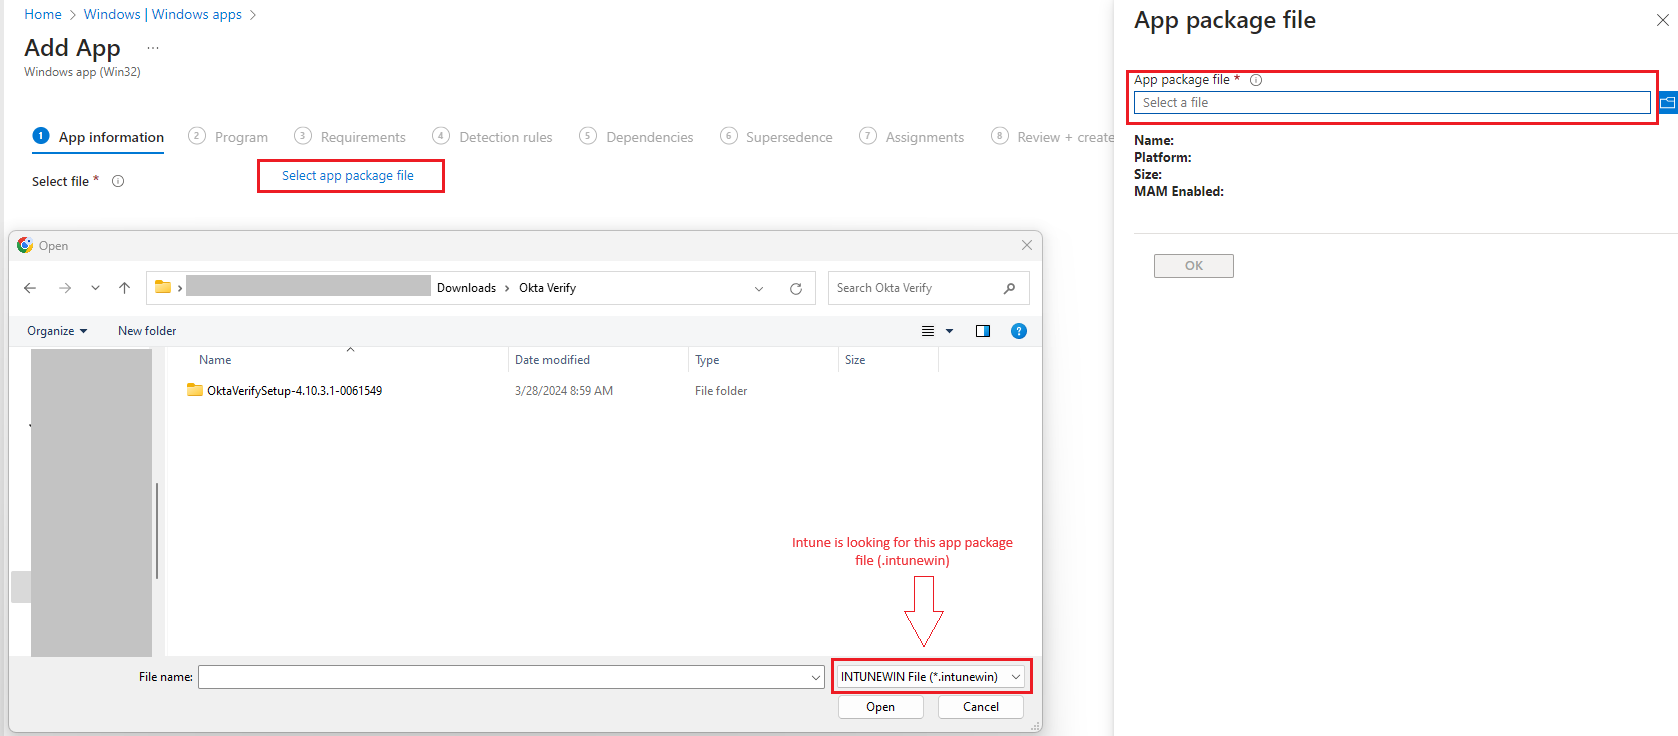Switch to the Program tab
Screen dimensions: 1678x736
click(x=240, y=137)
